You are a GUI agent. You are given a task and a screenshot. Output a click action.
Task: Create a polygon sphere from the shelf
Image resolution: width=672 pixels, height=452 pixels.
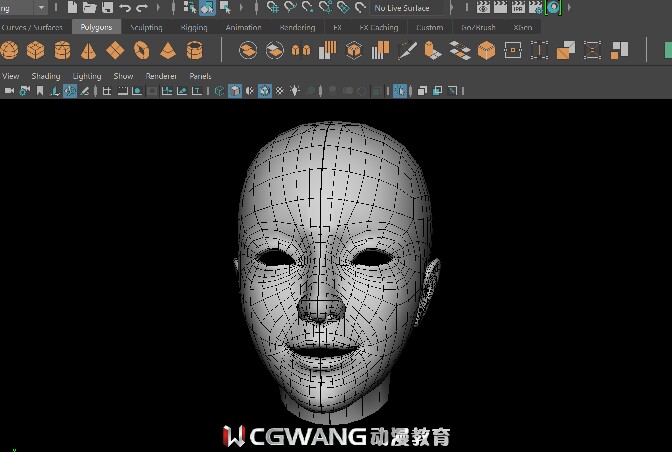pos(9,51)
